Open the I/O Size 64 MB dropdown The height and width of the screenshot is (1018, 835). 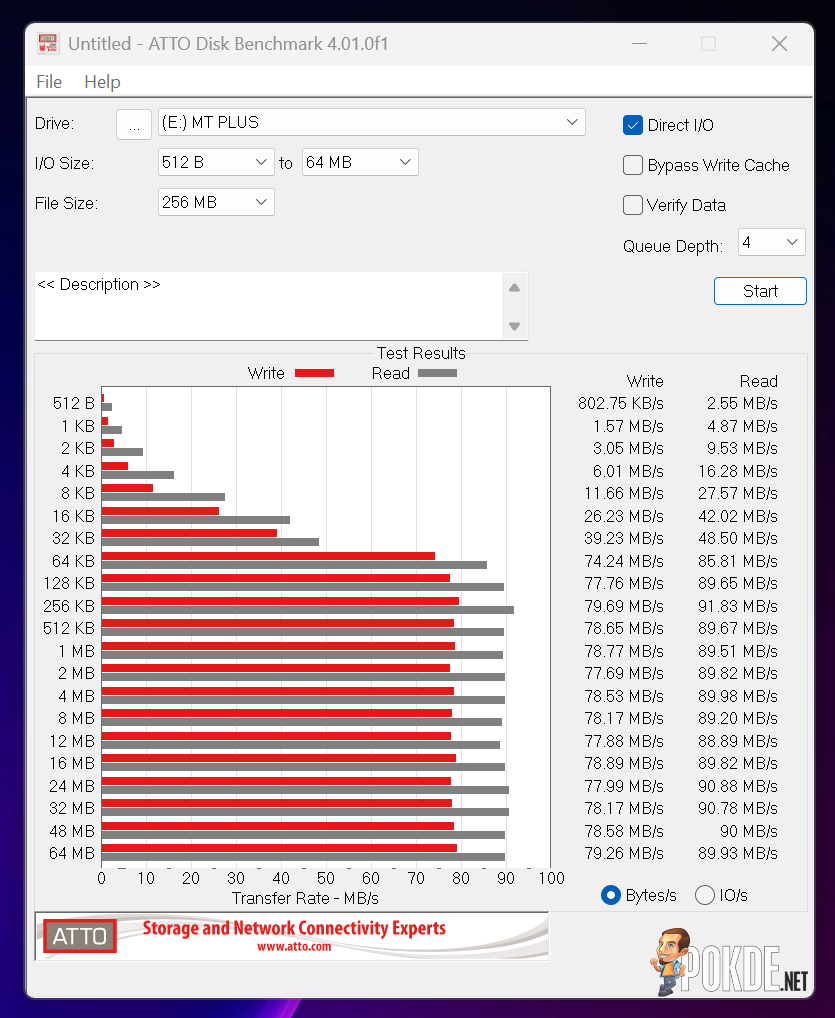click(360, 162)
